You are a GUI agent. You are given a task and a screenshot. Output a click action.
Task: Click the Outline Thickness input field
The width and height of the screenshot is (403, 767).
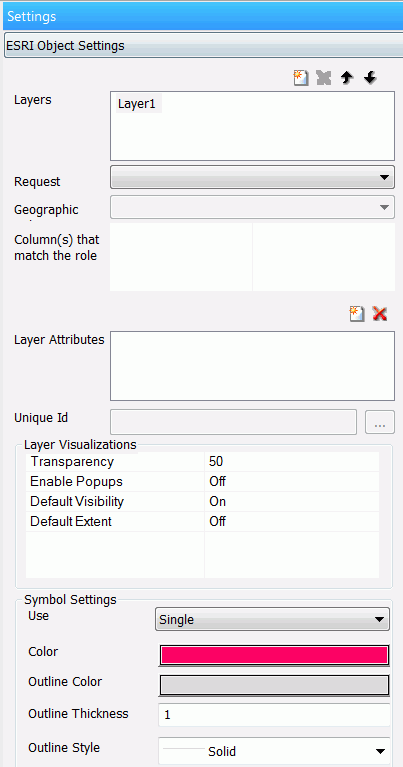pos(274,715)
